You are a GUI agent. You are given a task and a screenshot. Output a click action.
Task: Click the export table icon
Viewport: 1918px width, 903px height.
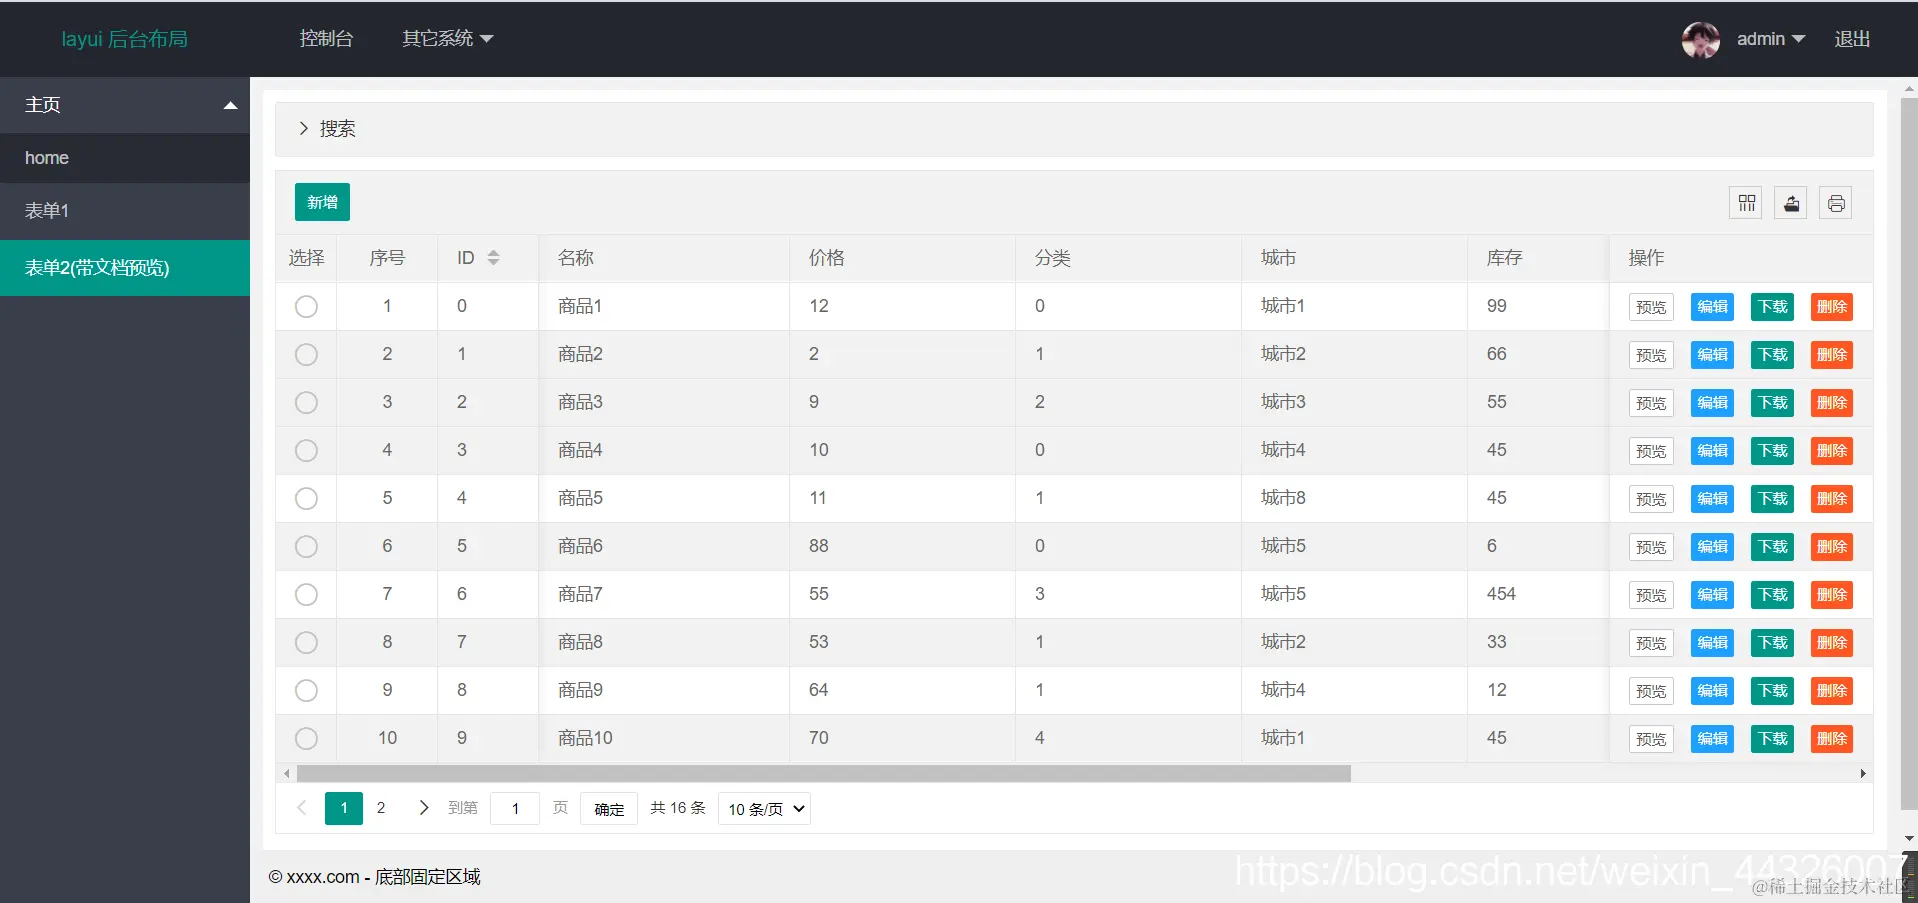pyautogui.click(x=1791, y=203)
